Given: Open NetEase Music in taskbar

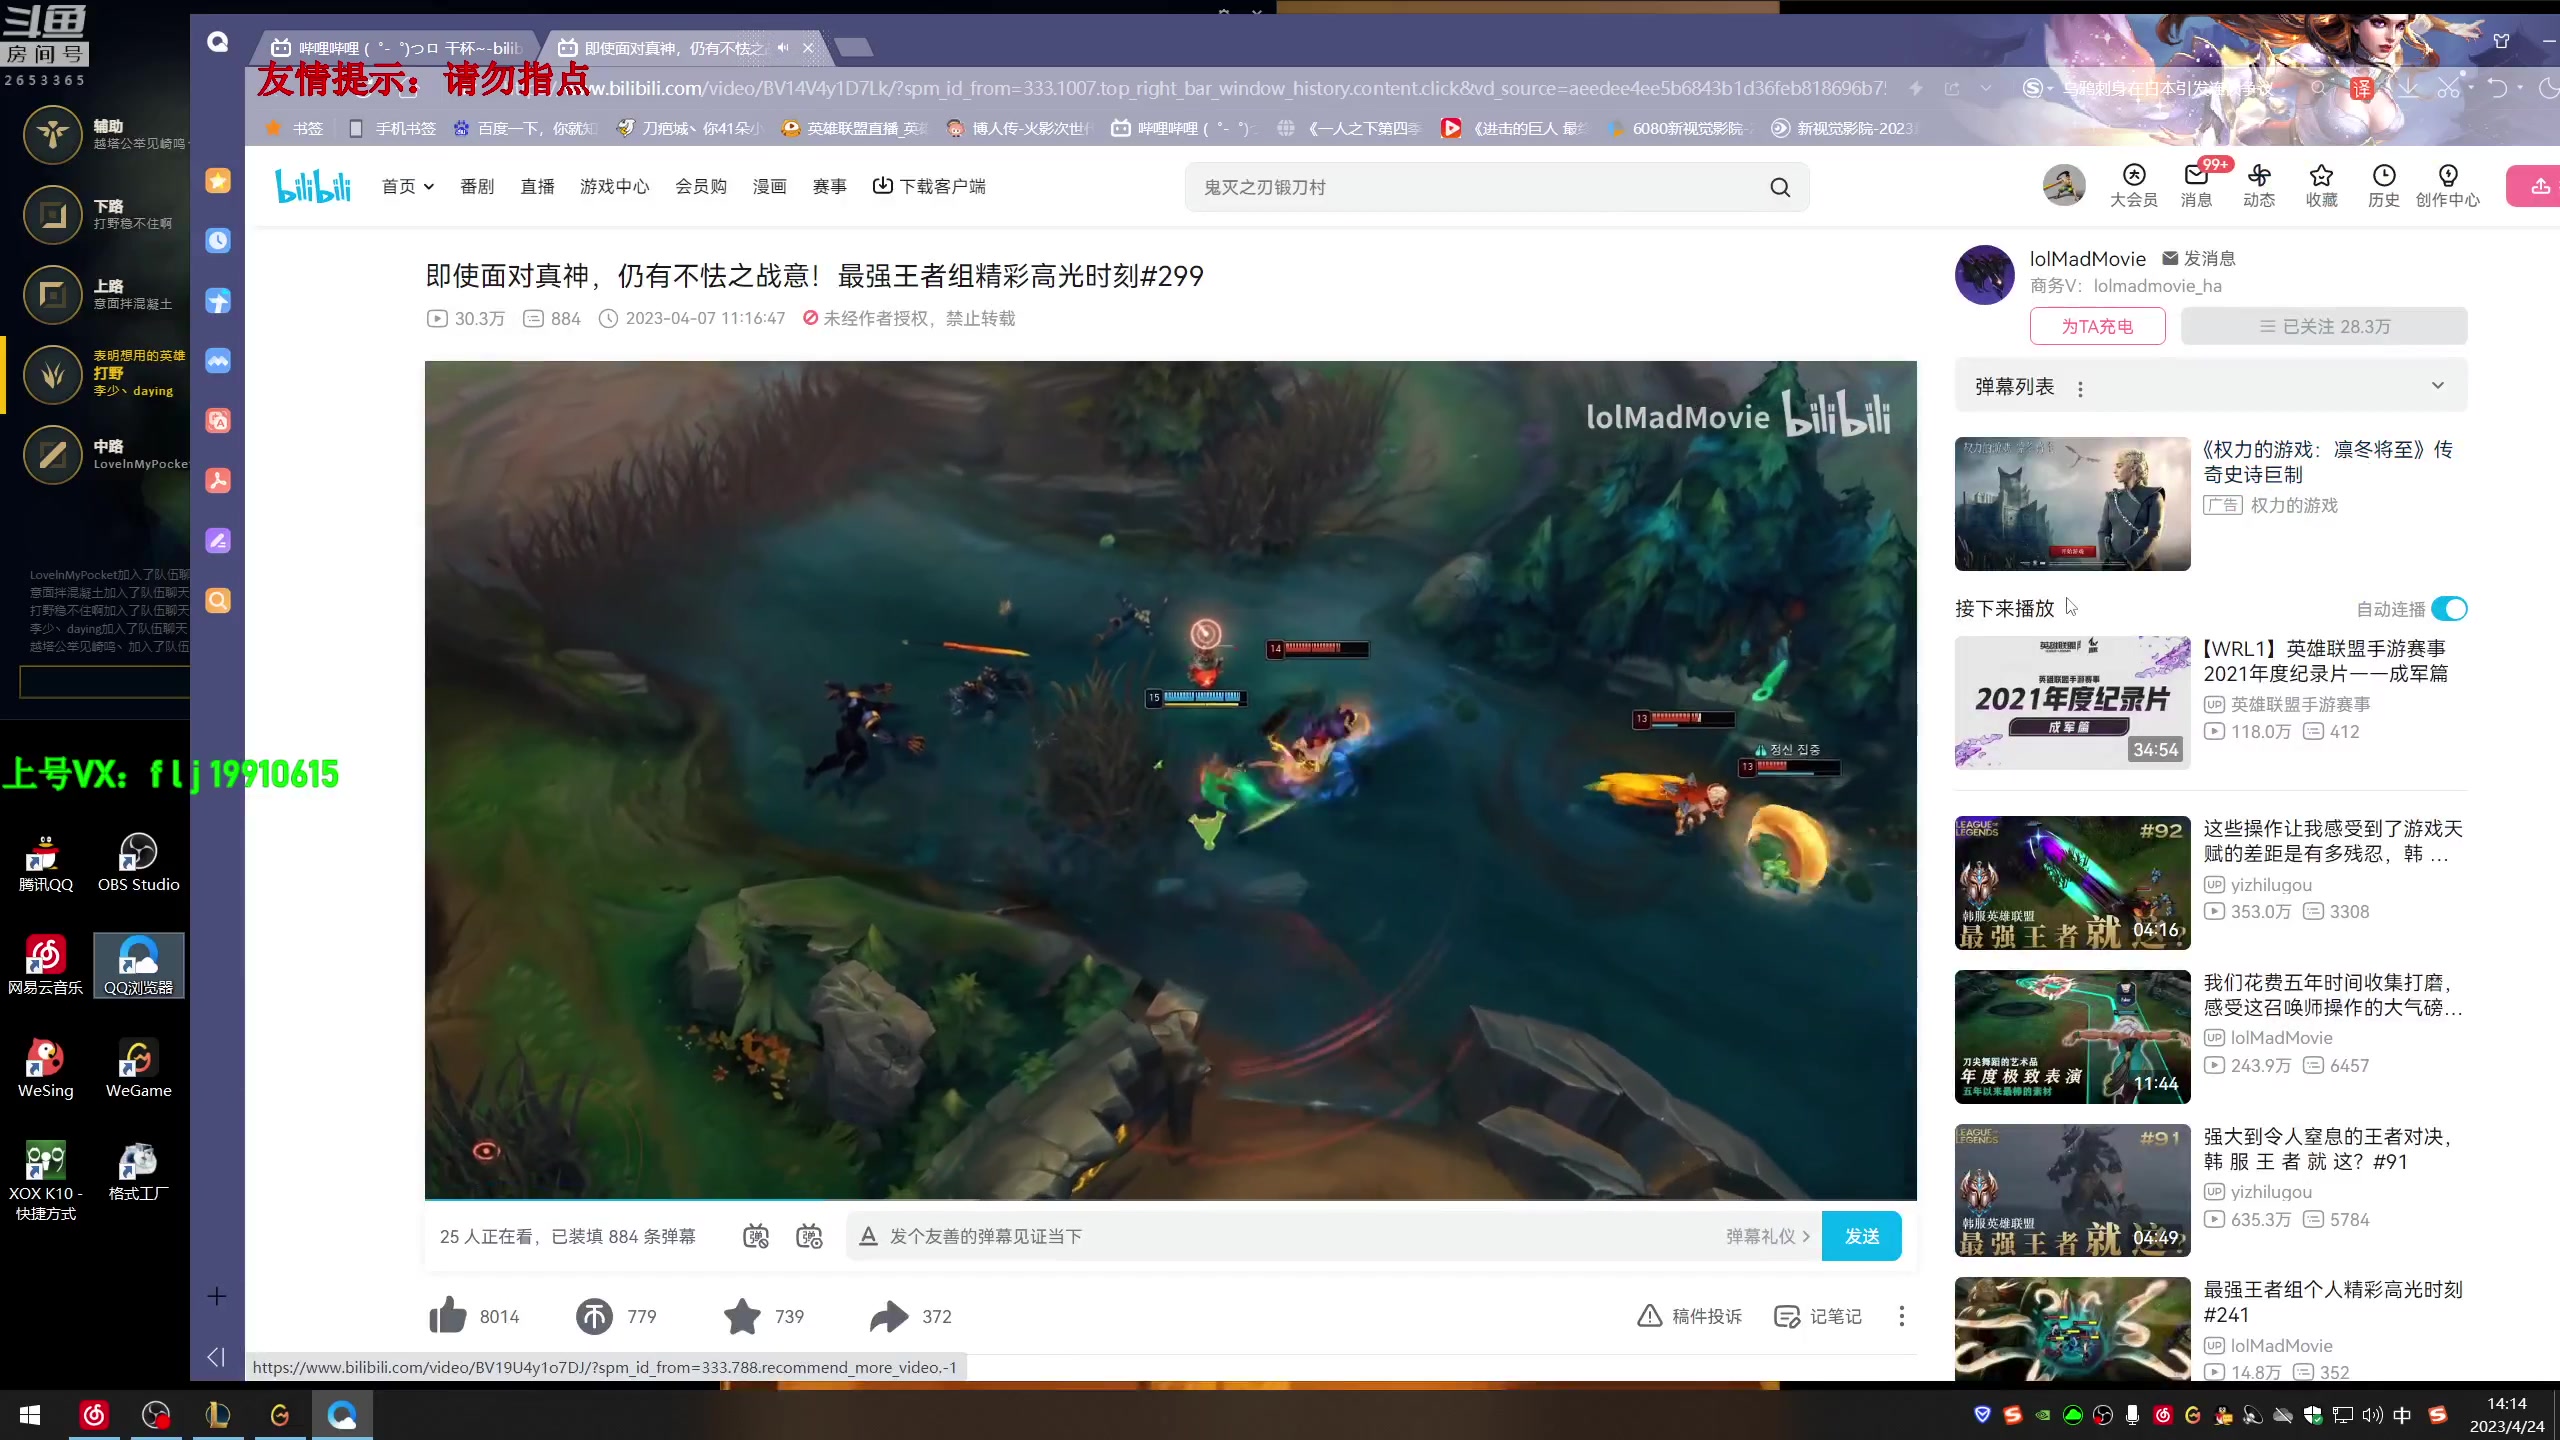Looking at the screenshot, I should (x=94, y=1415).
